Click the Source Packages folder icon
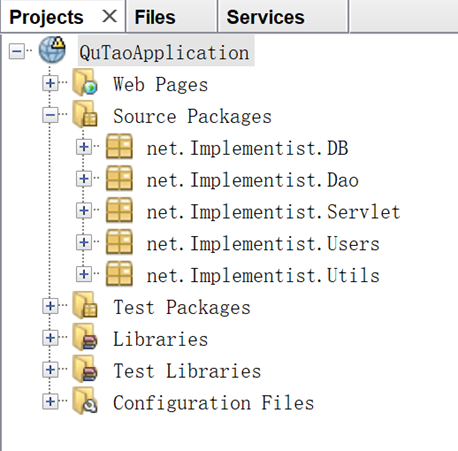 [85, 114]
